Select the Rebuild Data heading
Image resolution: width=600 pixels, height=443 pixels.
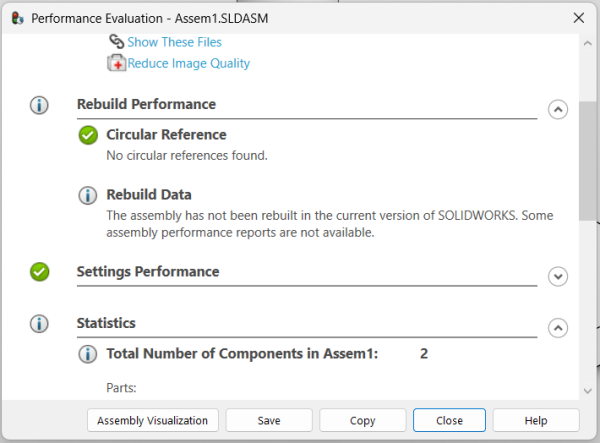tap(149, 195)
